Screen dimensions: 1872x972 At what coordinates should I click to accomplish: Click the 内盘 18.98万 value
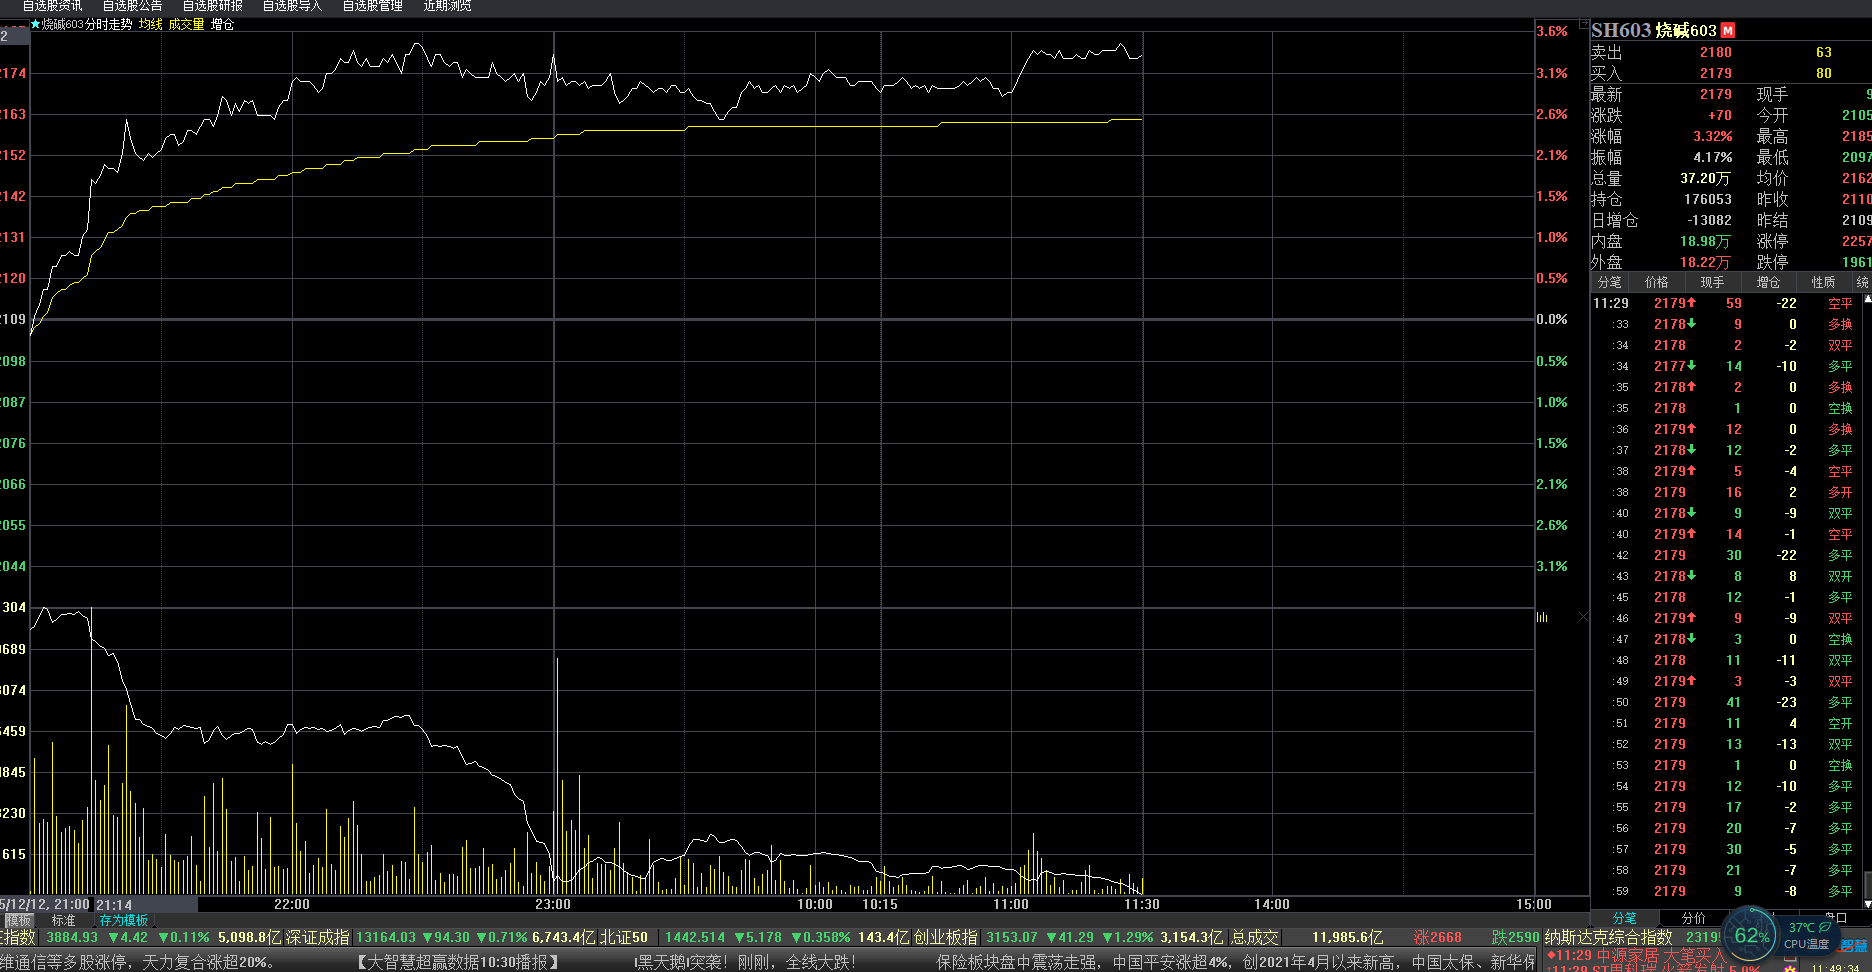pos(1705,241)
